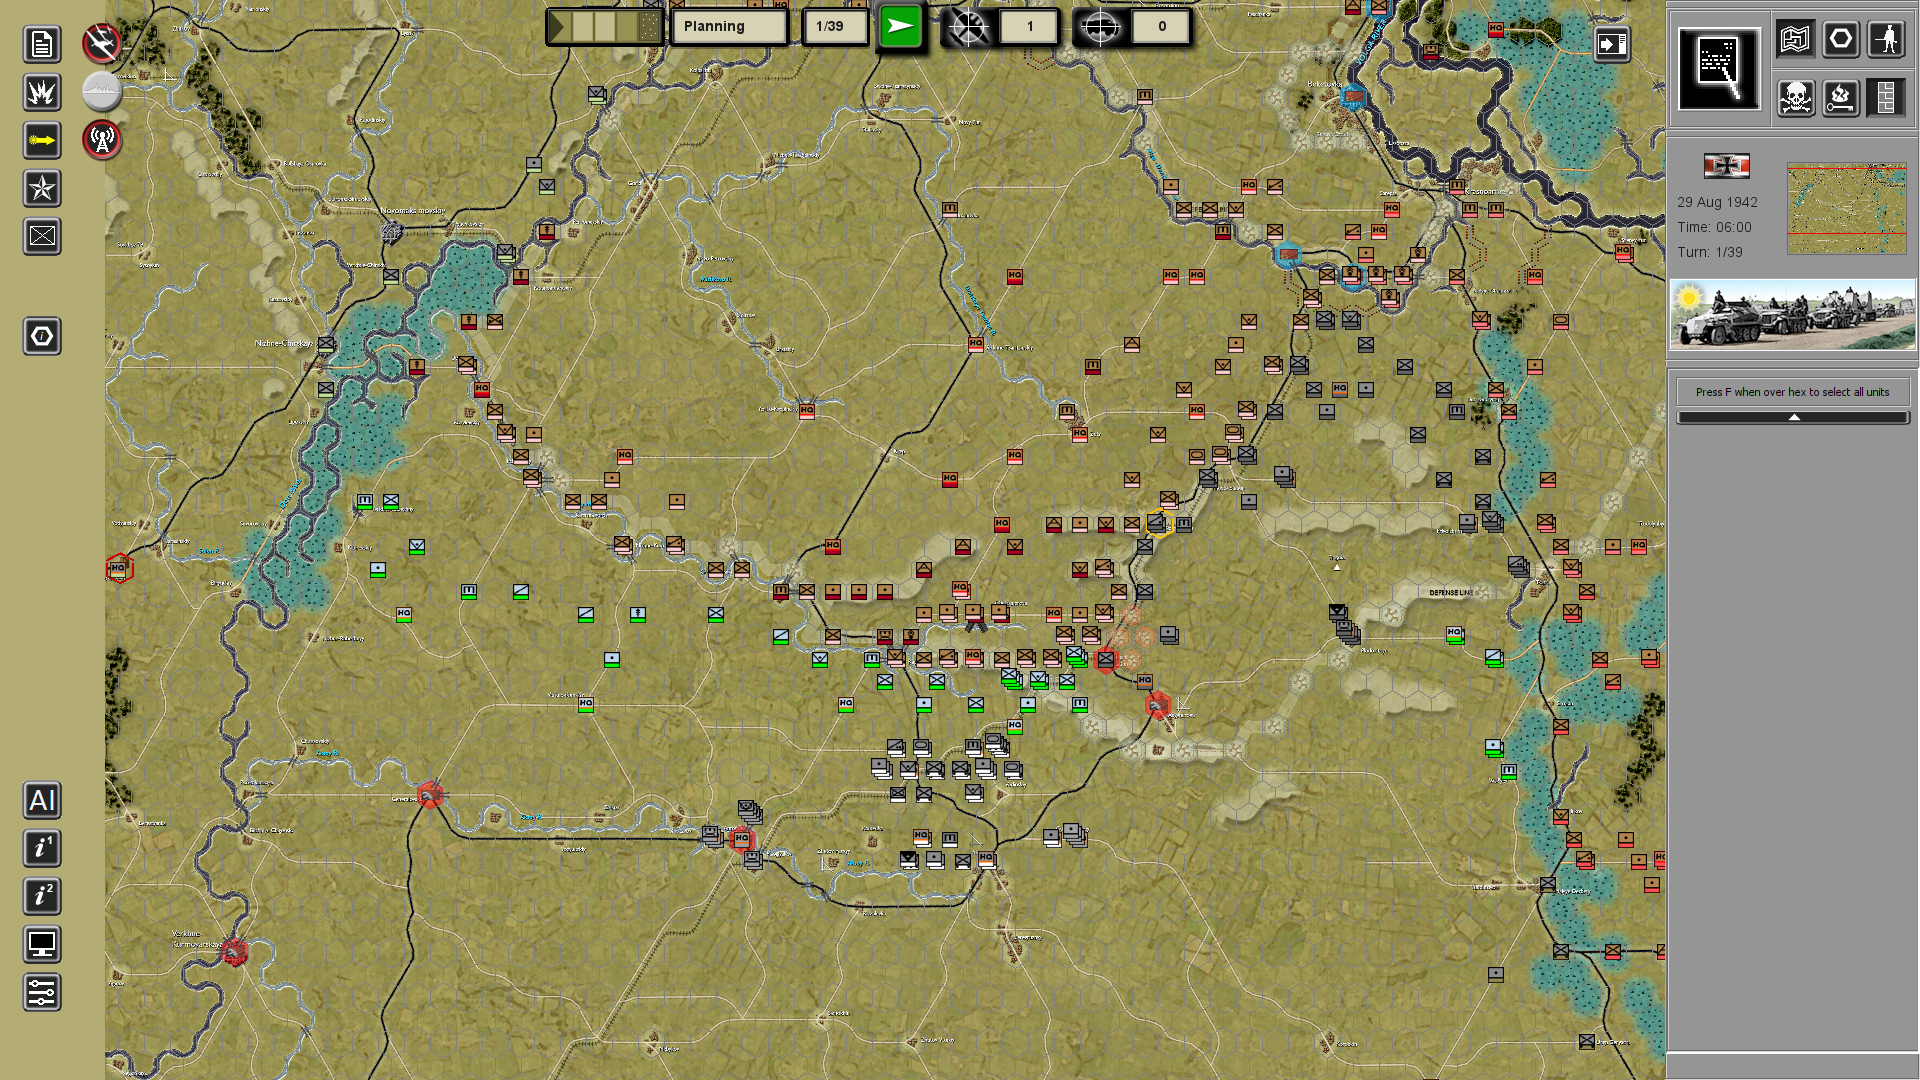
Task: Click the star objectives icon
Action: (42, 188)
